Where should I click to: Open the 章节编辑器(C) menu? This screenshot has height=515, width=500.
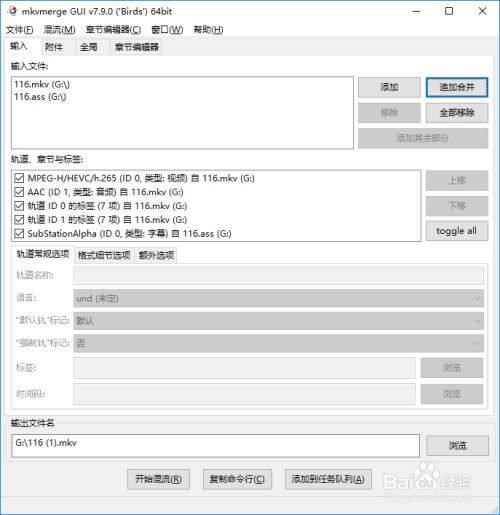click(x=113, y=30)
